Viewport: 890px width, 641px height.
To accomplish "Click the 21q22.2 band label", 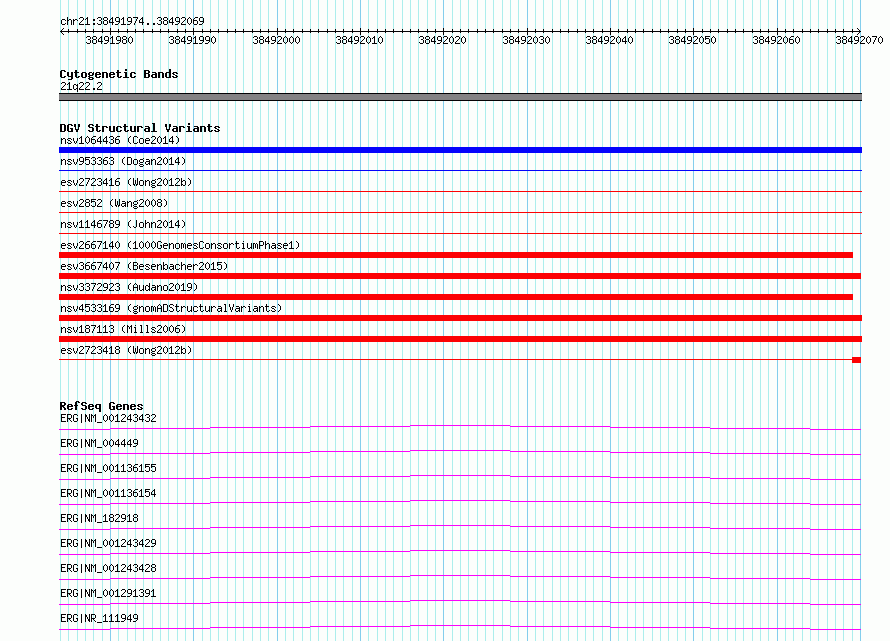I will click(81, 86).
